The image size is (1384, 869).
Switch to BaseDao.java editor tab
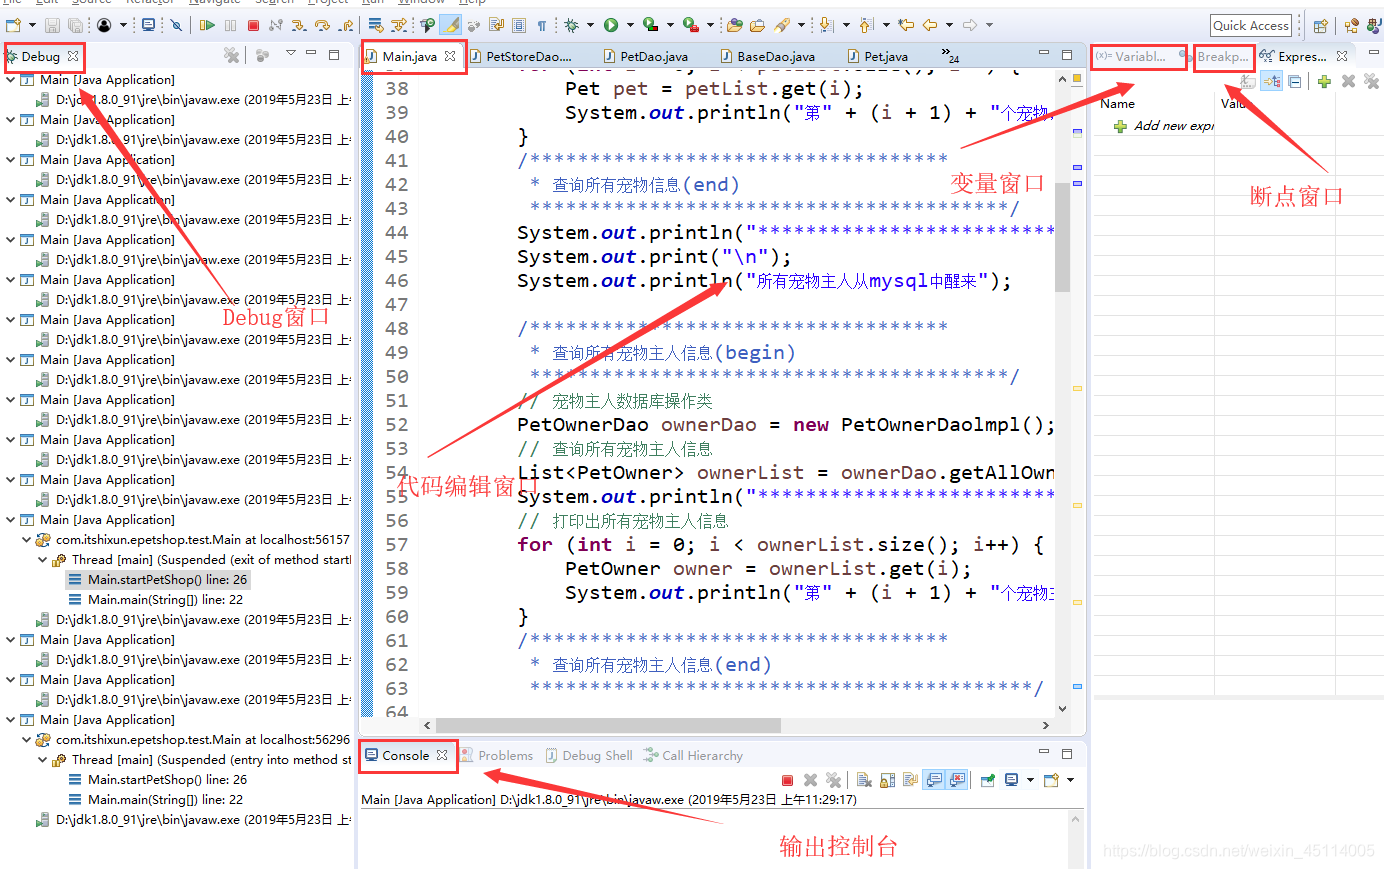point(768,57)
